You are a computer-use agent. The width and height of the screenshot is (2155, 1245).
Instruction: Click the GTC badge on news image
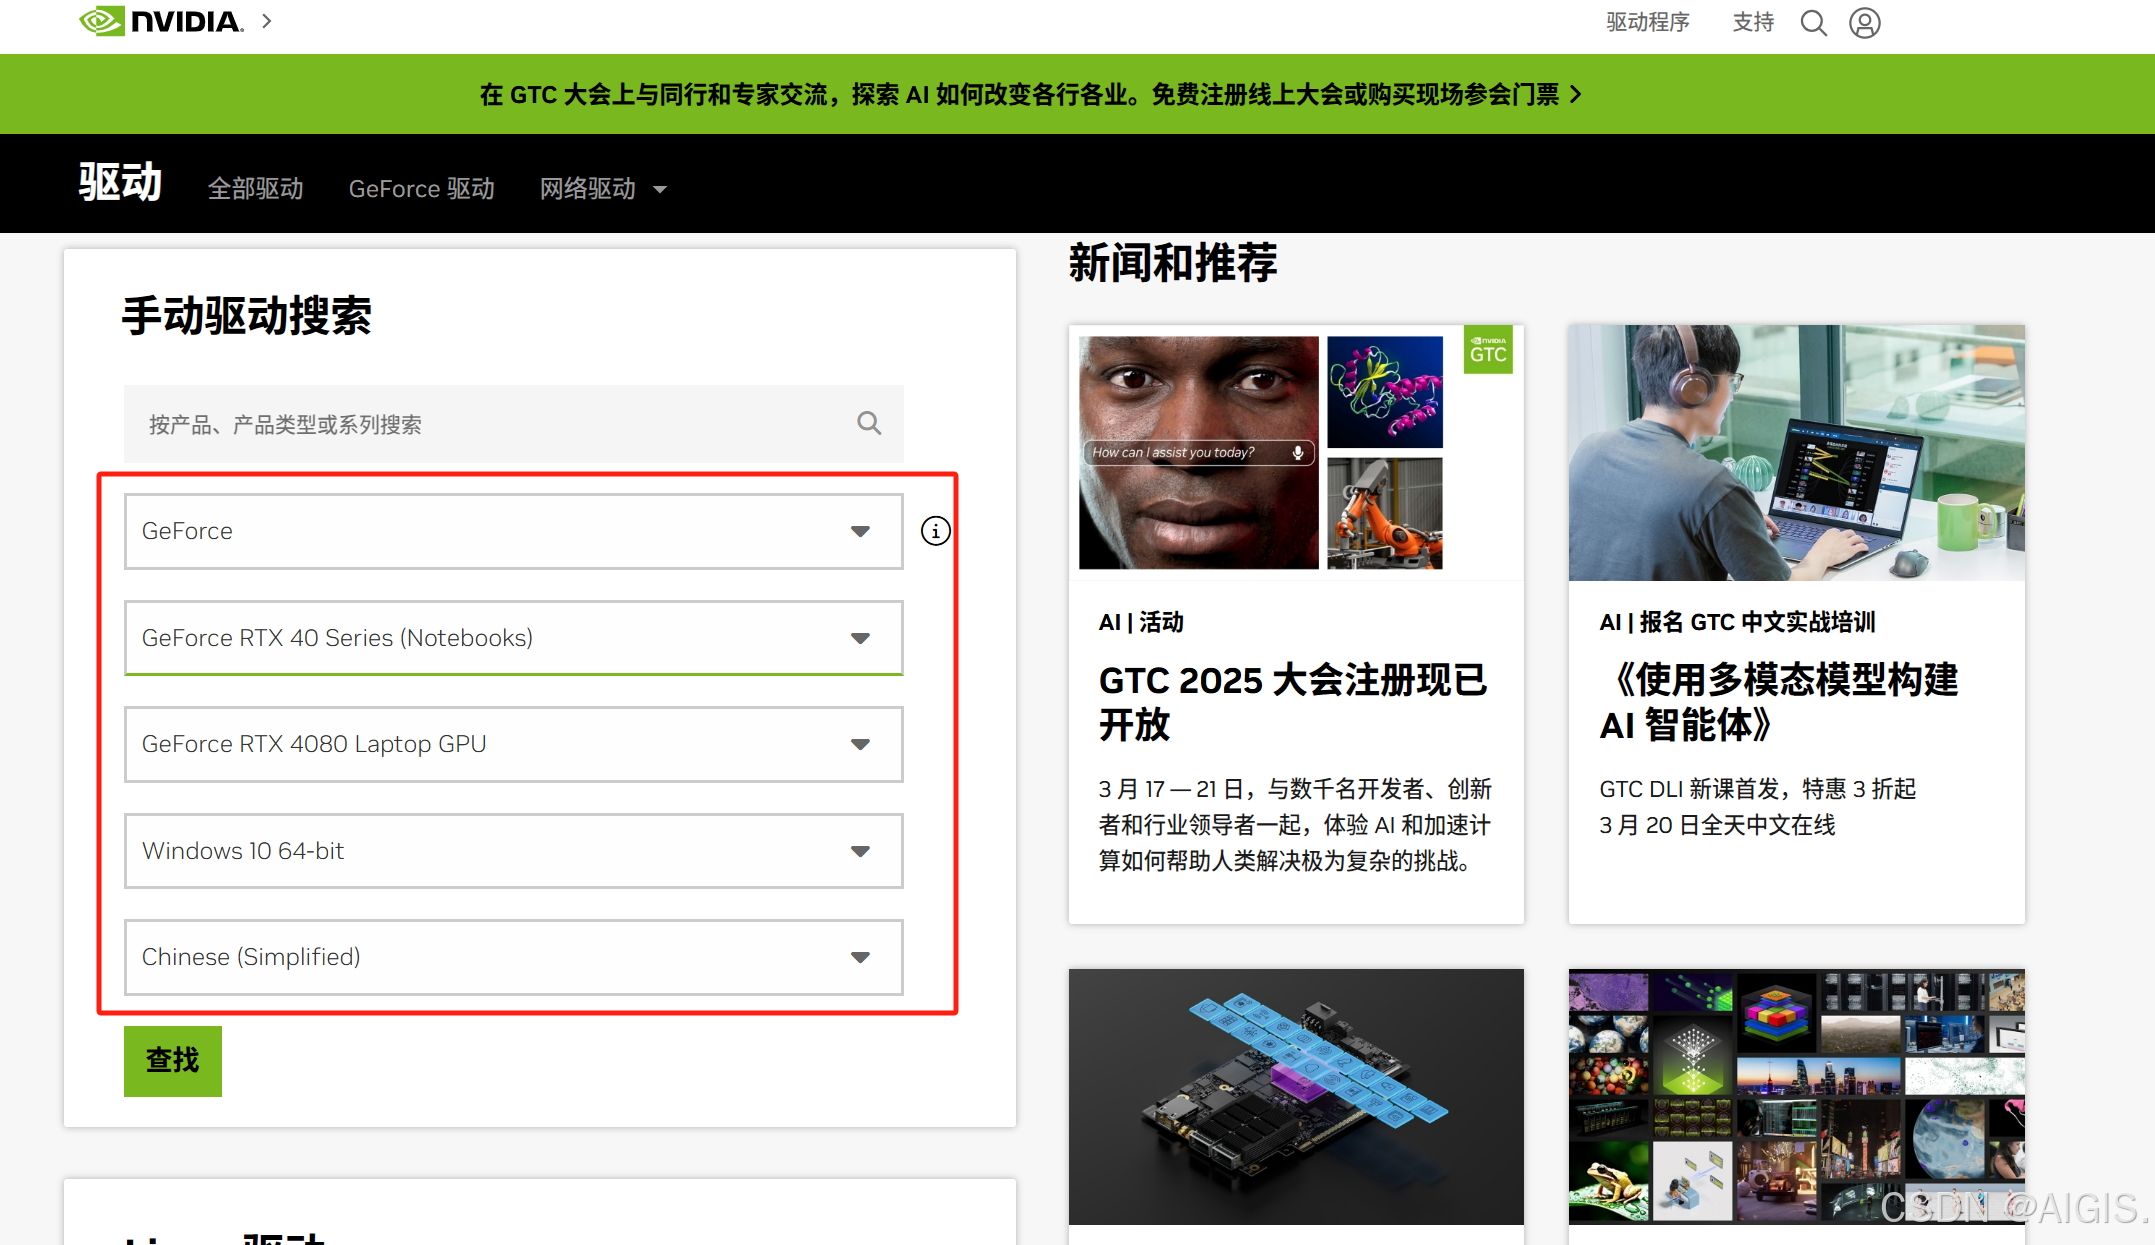(x=1487, y=350)
